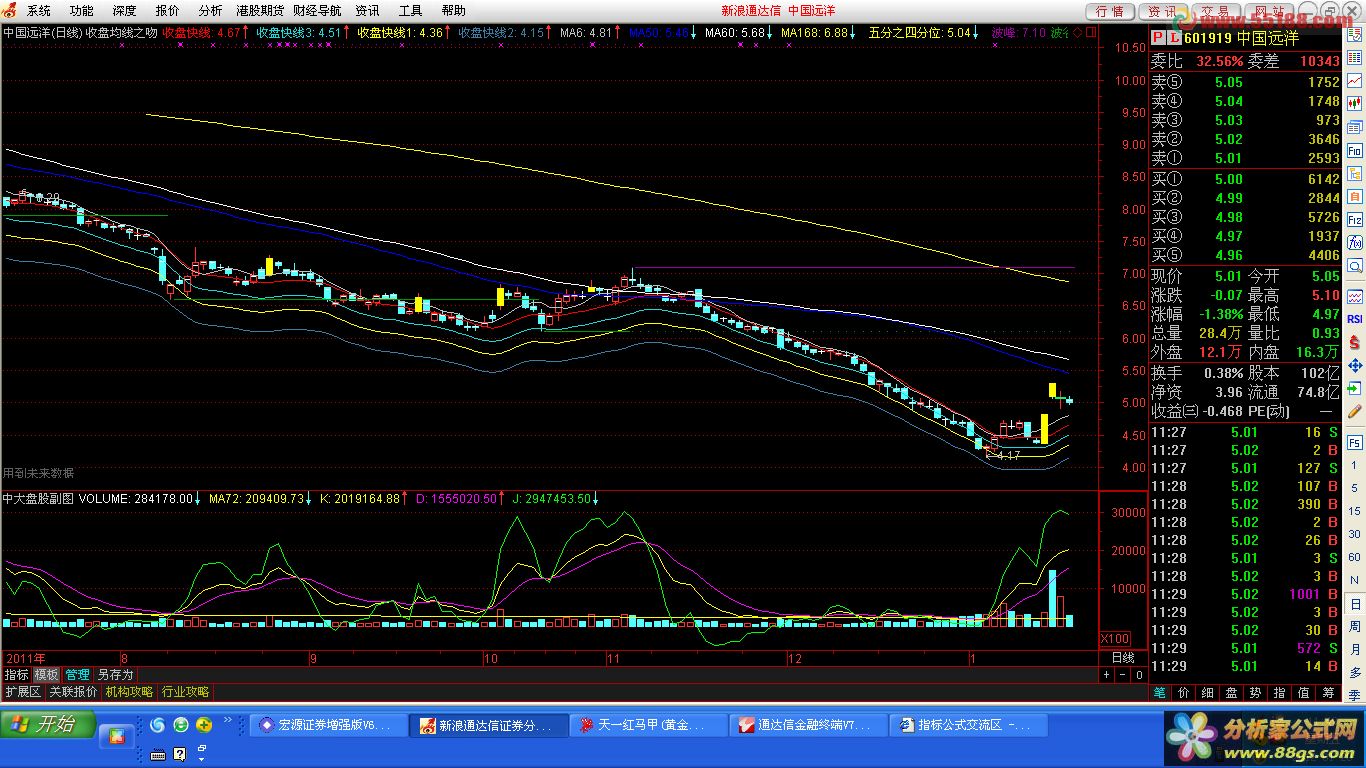
Task: Select the 1-minute period in sidebar
Action: [1354, 464]
